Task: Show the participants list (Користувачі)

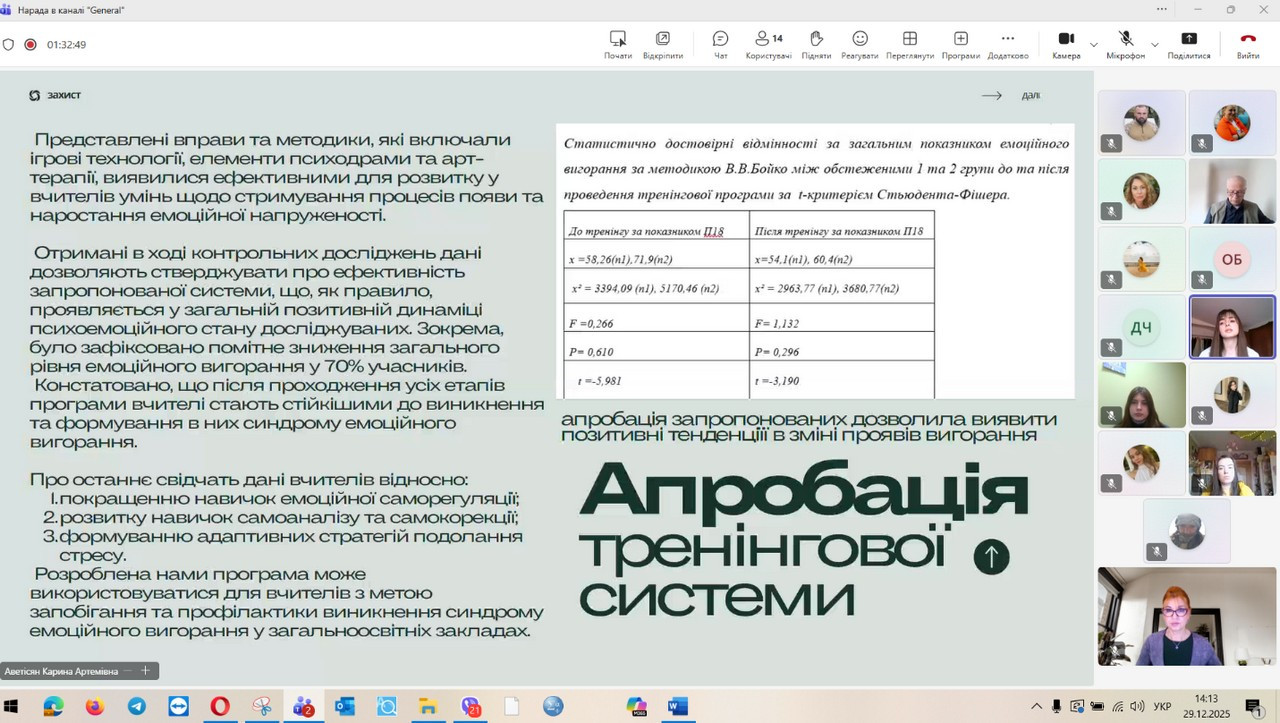Action: [768, 43]
